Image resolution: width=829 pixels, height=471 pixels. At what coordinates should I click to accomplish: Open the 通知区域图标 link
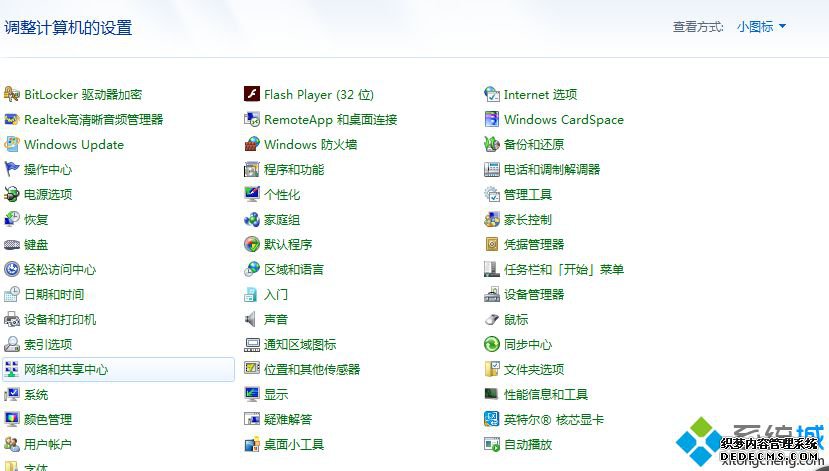pos(300,344)
